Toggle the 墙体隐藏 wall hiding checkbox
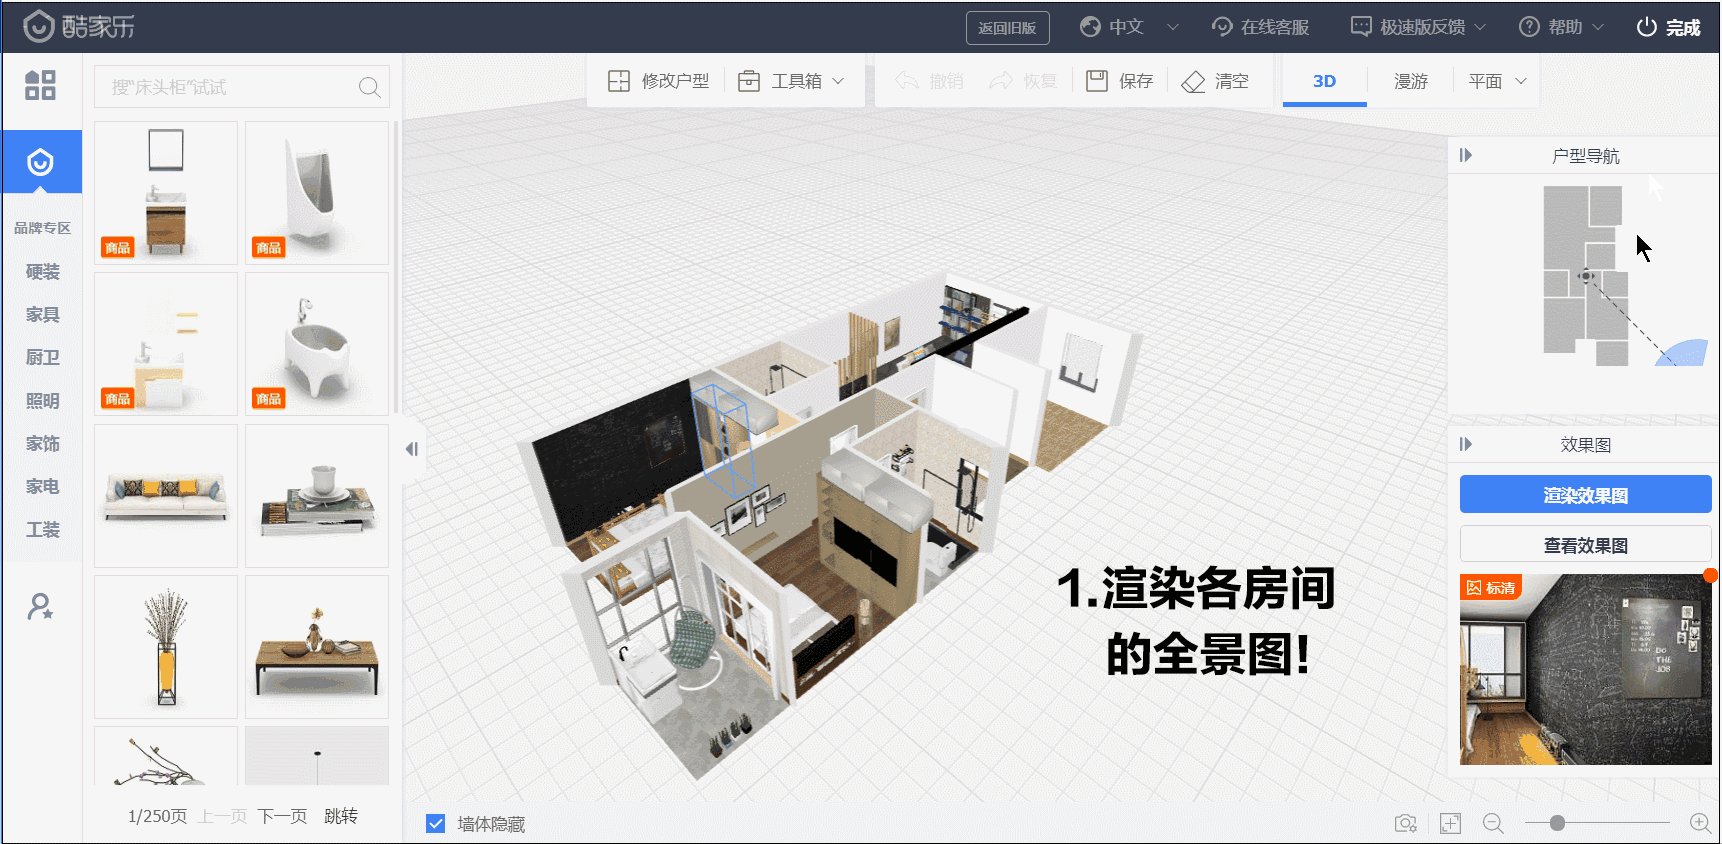 [436, 824]
